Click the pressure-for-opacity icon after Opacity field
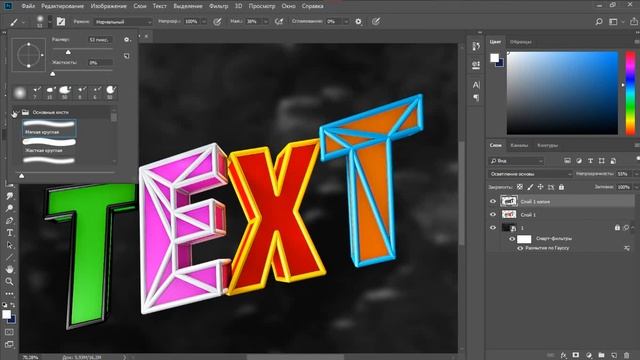The height and width of the screenshot is (360, 640). click(x=218, y=22)
